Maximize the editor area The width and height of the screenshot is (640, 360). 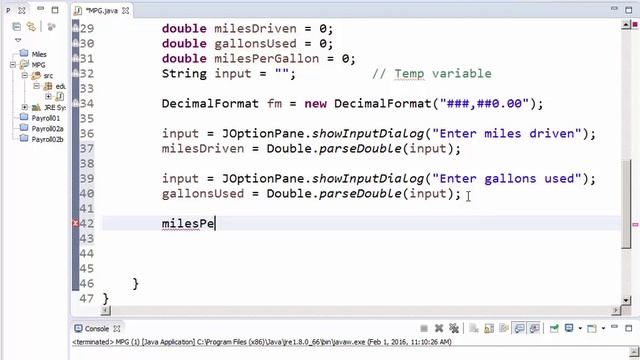pos(629,10)
